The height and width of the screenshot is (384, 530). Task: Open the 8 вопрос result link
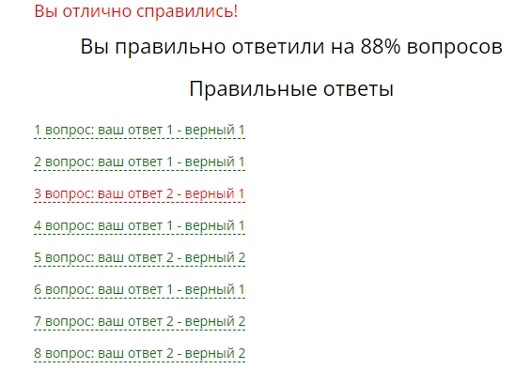[x=139, y=353]
